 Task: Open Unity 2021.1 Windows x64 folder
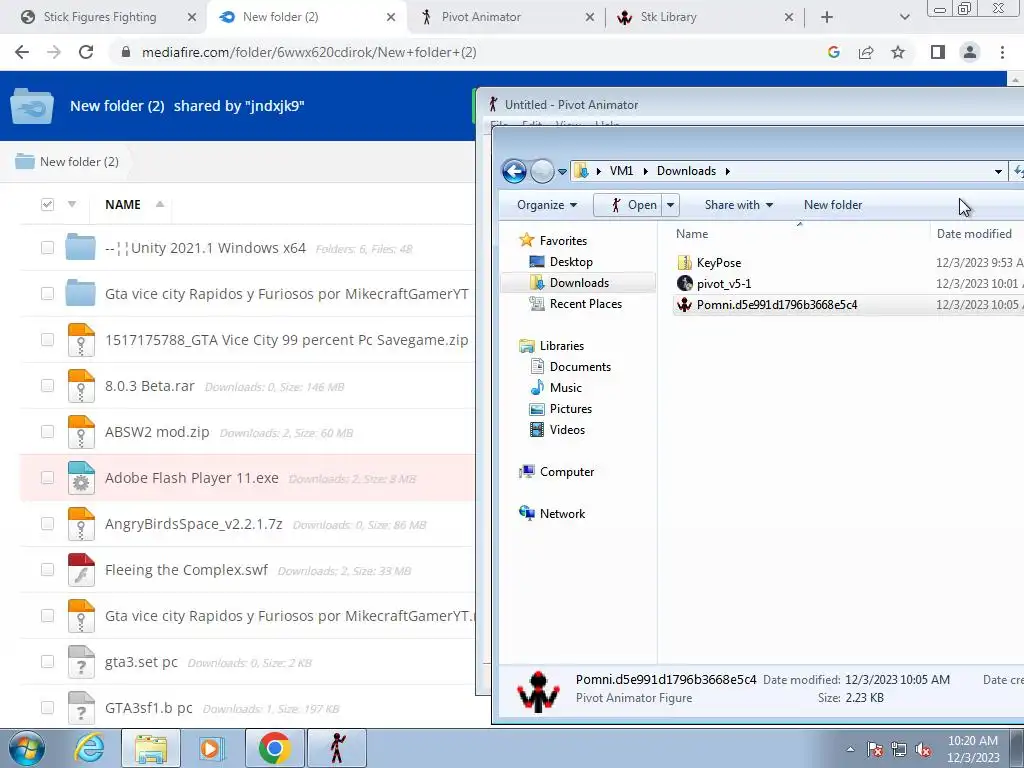click(x=205, y=248)
